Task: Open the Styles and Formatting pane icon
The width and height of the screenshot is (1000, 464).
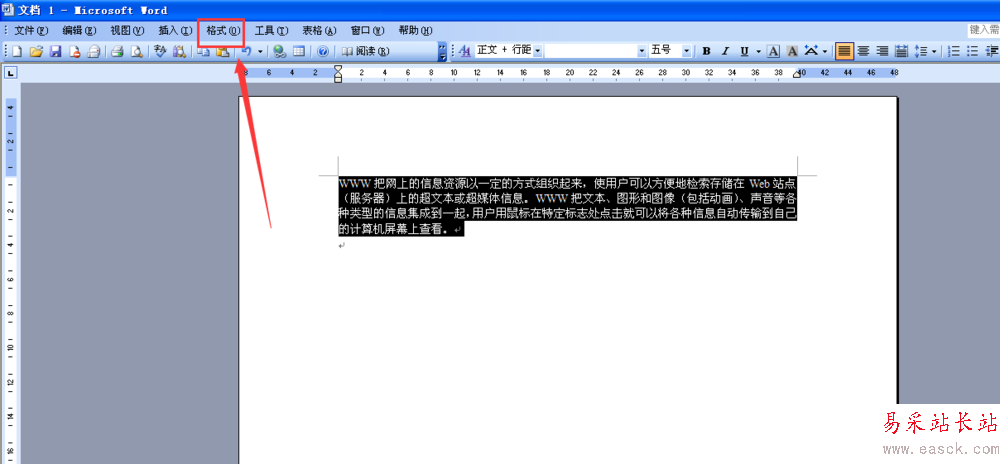Action: click(x=464, y=51)
